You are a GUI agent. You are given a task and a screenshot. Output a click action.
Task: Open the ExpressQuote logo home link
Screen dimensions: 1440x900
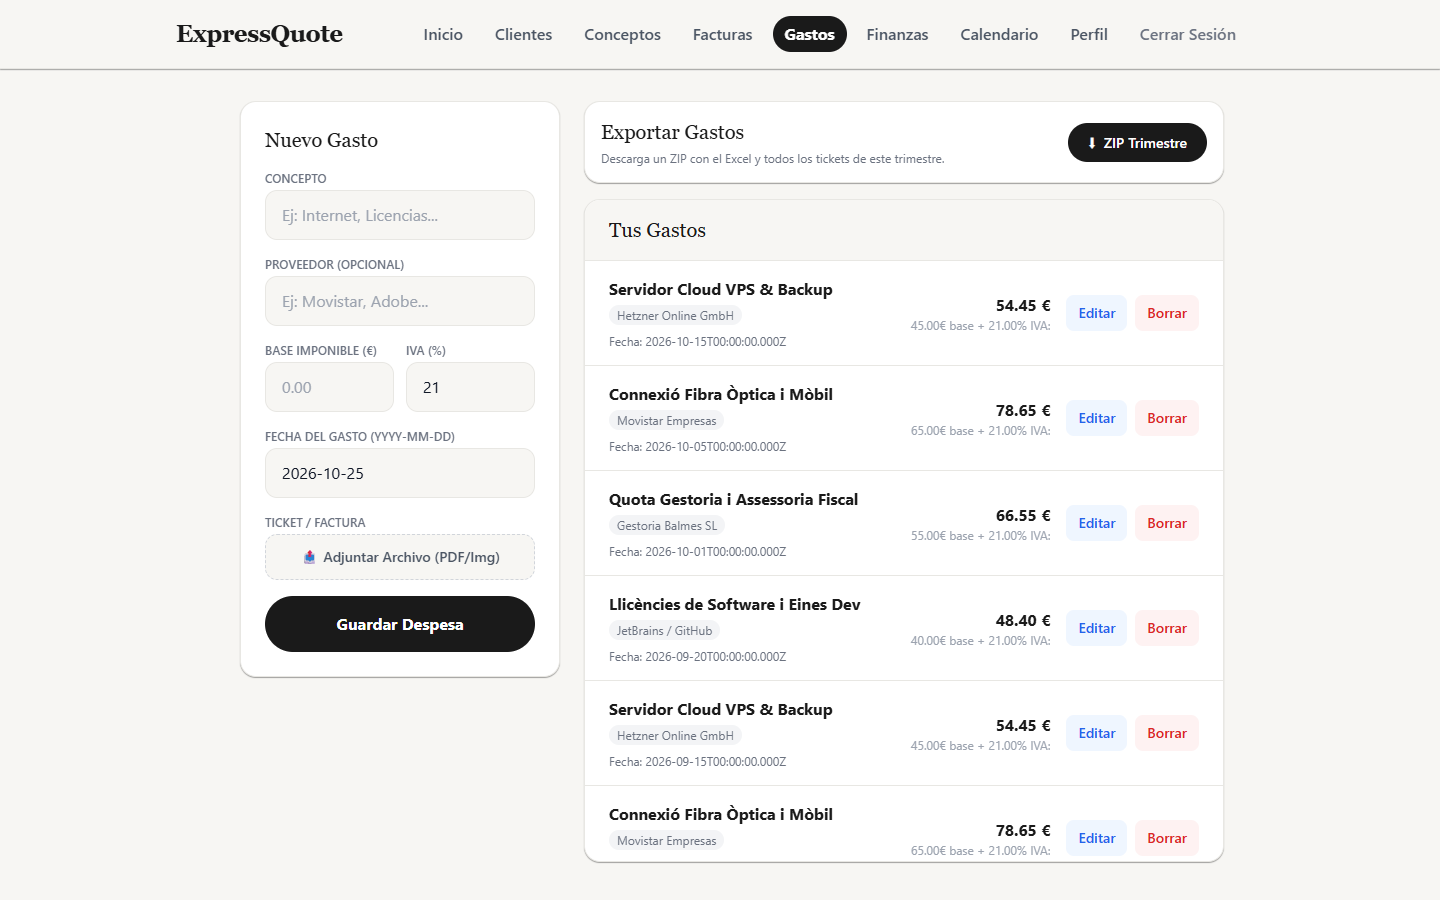(260, 34)
